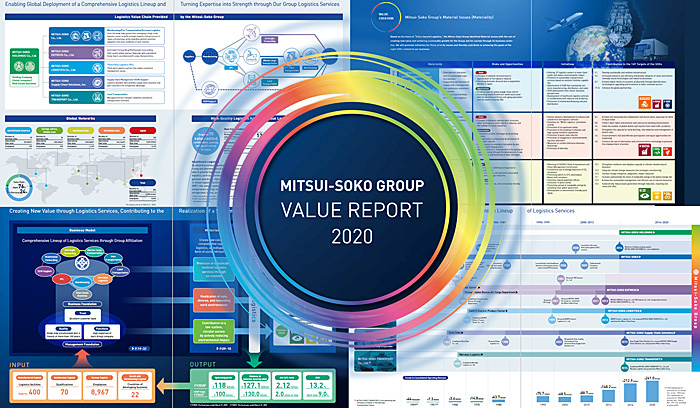Click the orange upward arrow above INPUT

pos(82,358)
